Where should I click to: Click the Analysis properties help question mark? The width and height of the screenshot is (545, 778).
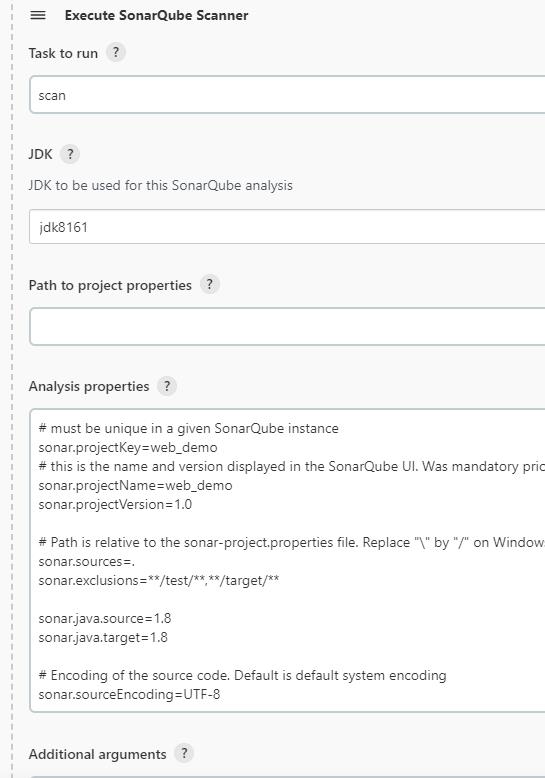167,386
